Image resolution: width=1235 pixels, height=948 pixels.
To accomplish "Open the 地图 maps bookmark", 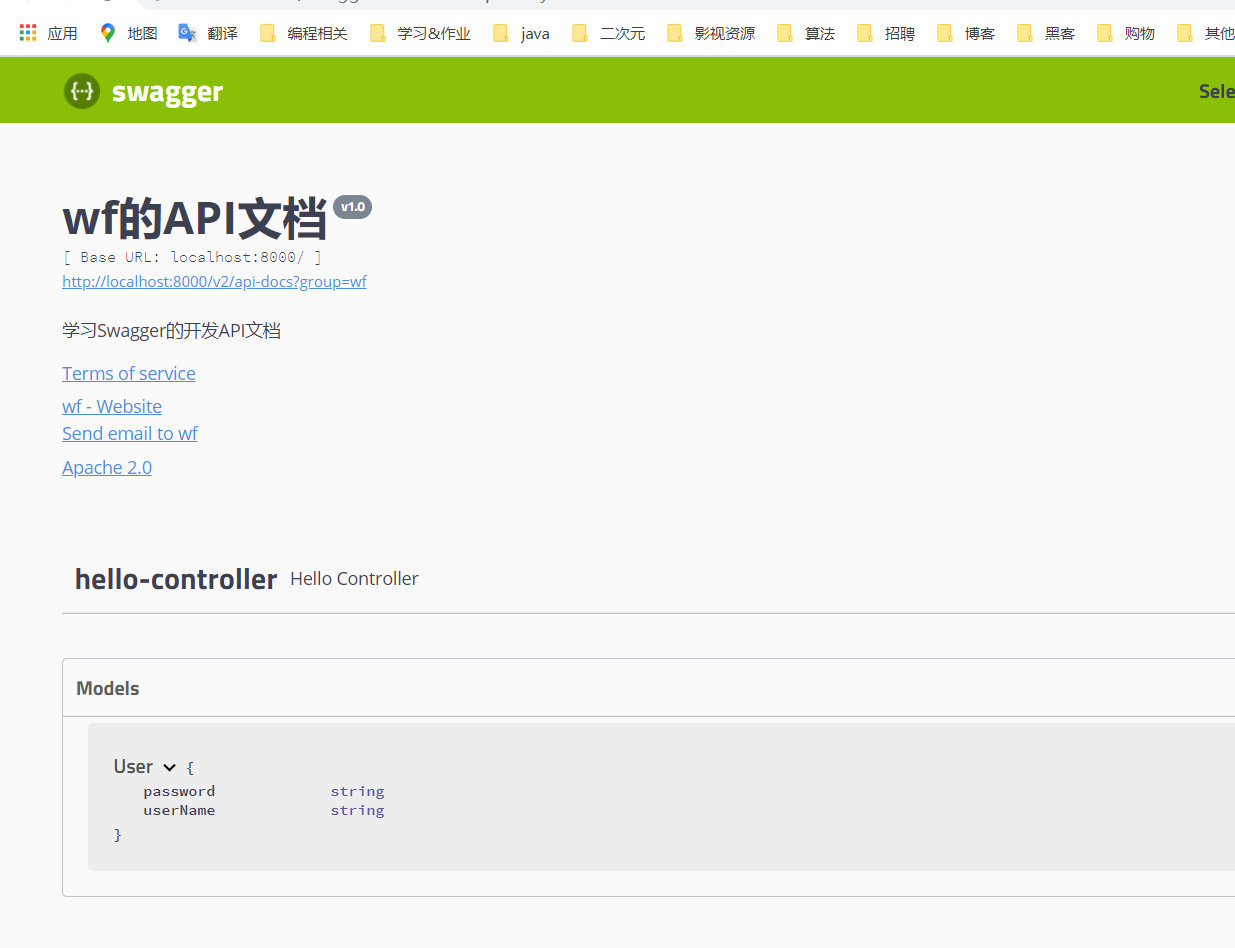I will (x=129, y=33).
